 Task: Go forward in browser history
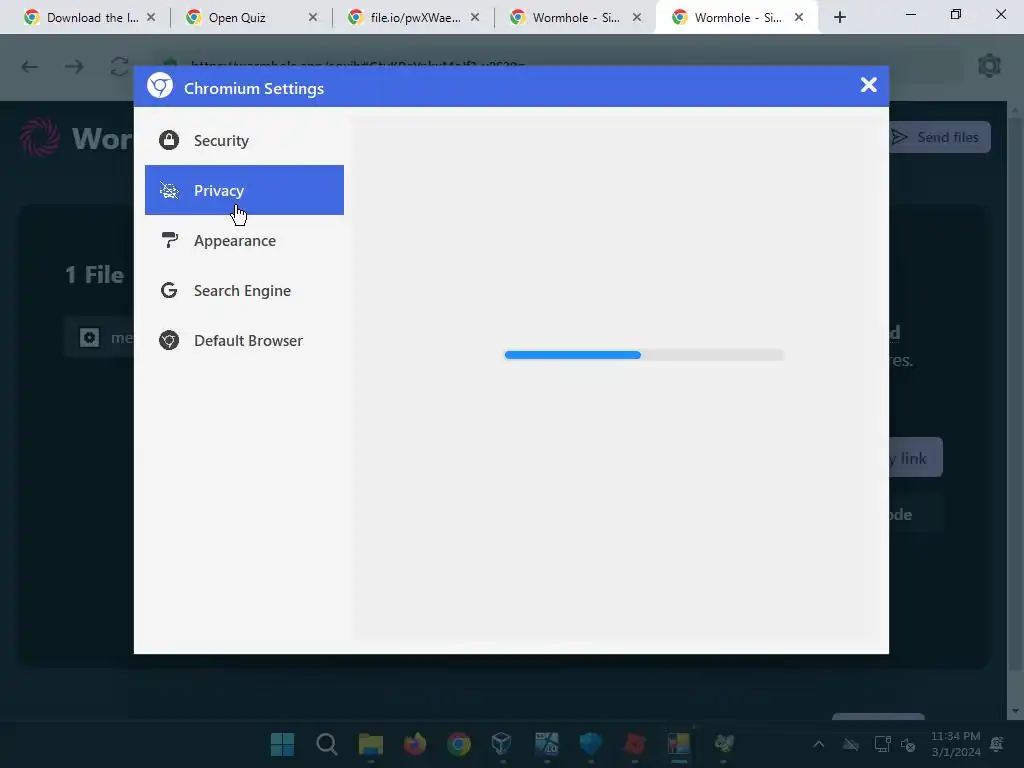point(74,67)
